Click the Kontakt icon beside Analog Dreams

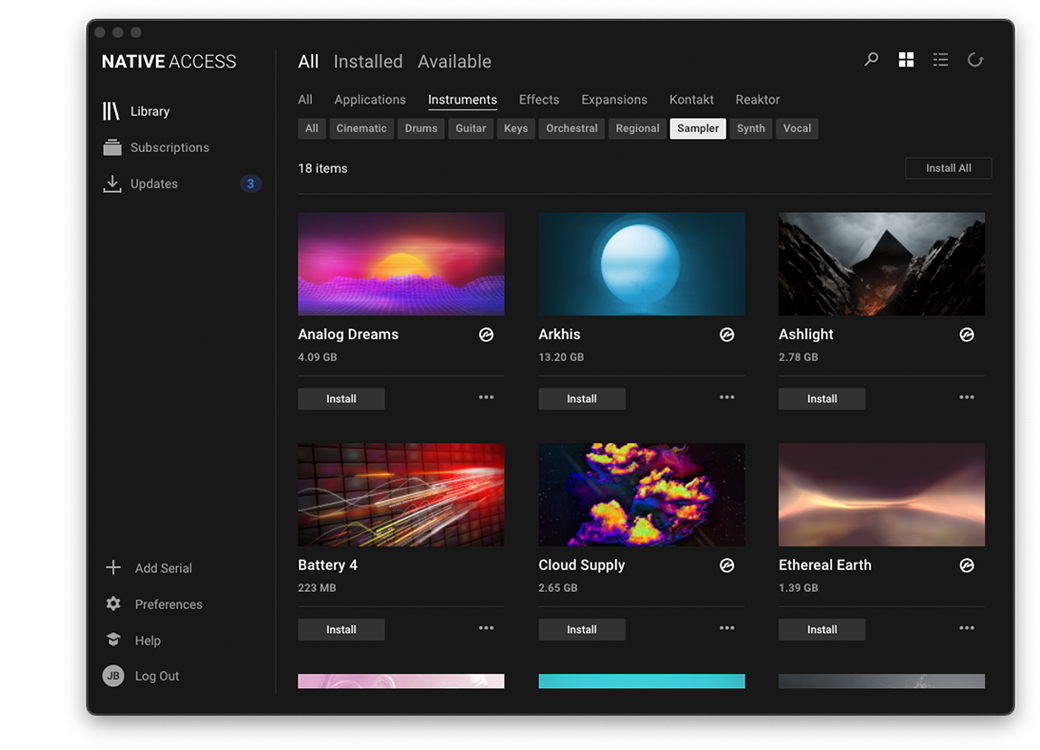[486, 335]
